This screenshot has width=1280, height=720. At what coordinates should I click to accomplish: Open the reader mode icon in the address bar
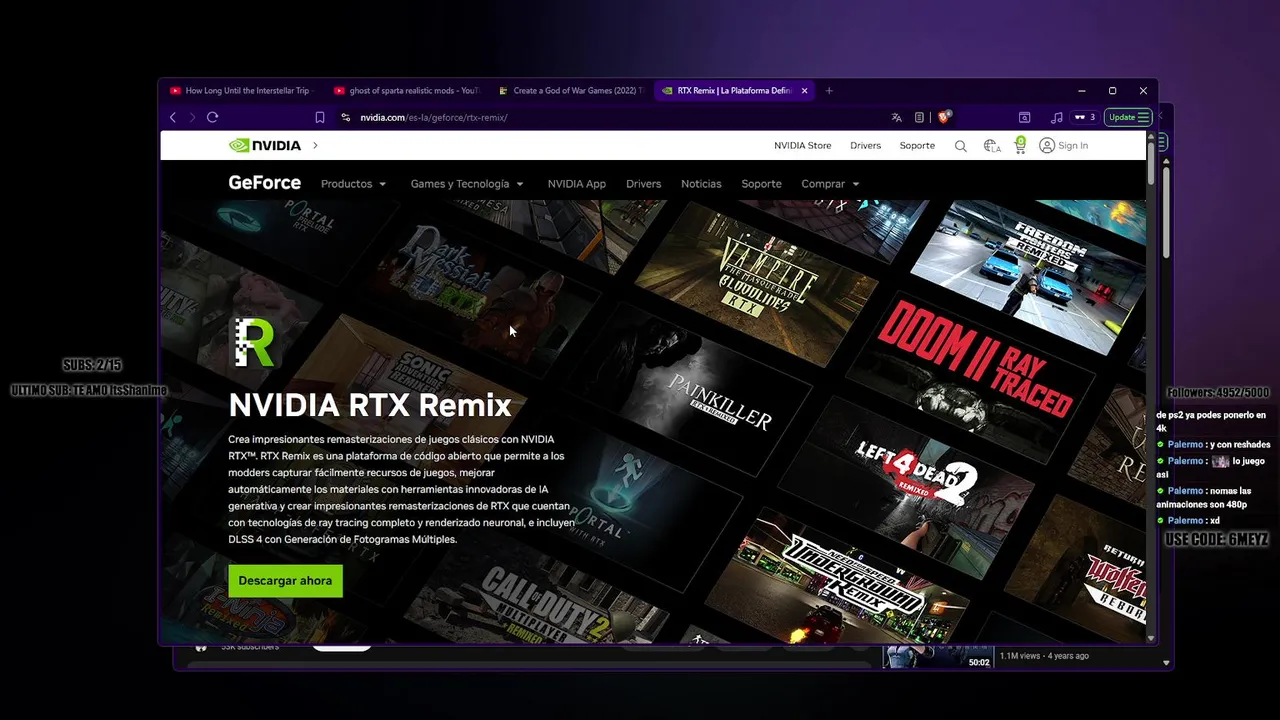pos(920,117)
